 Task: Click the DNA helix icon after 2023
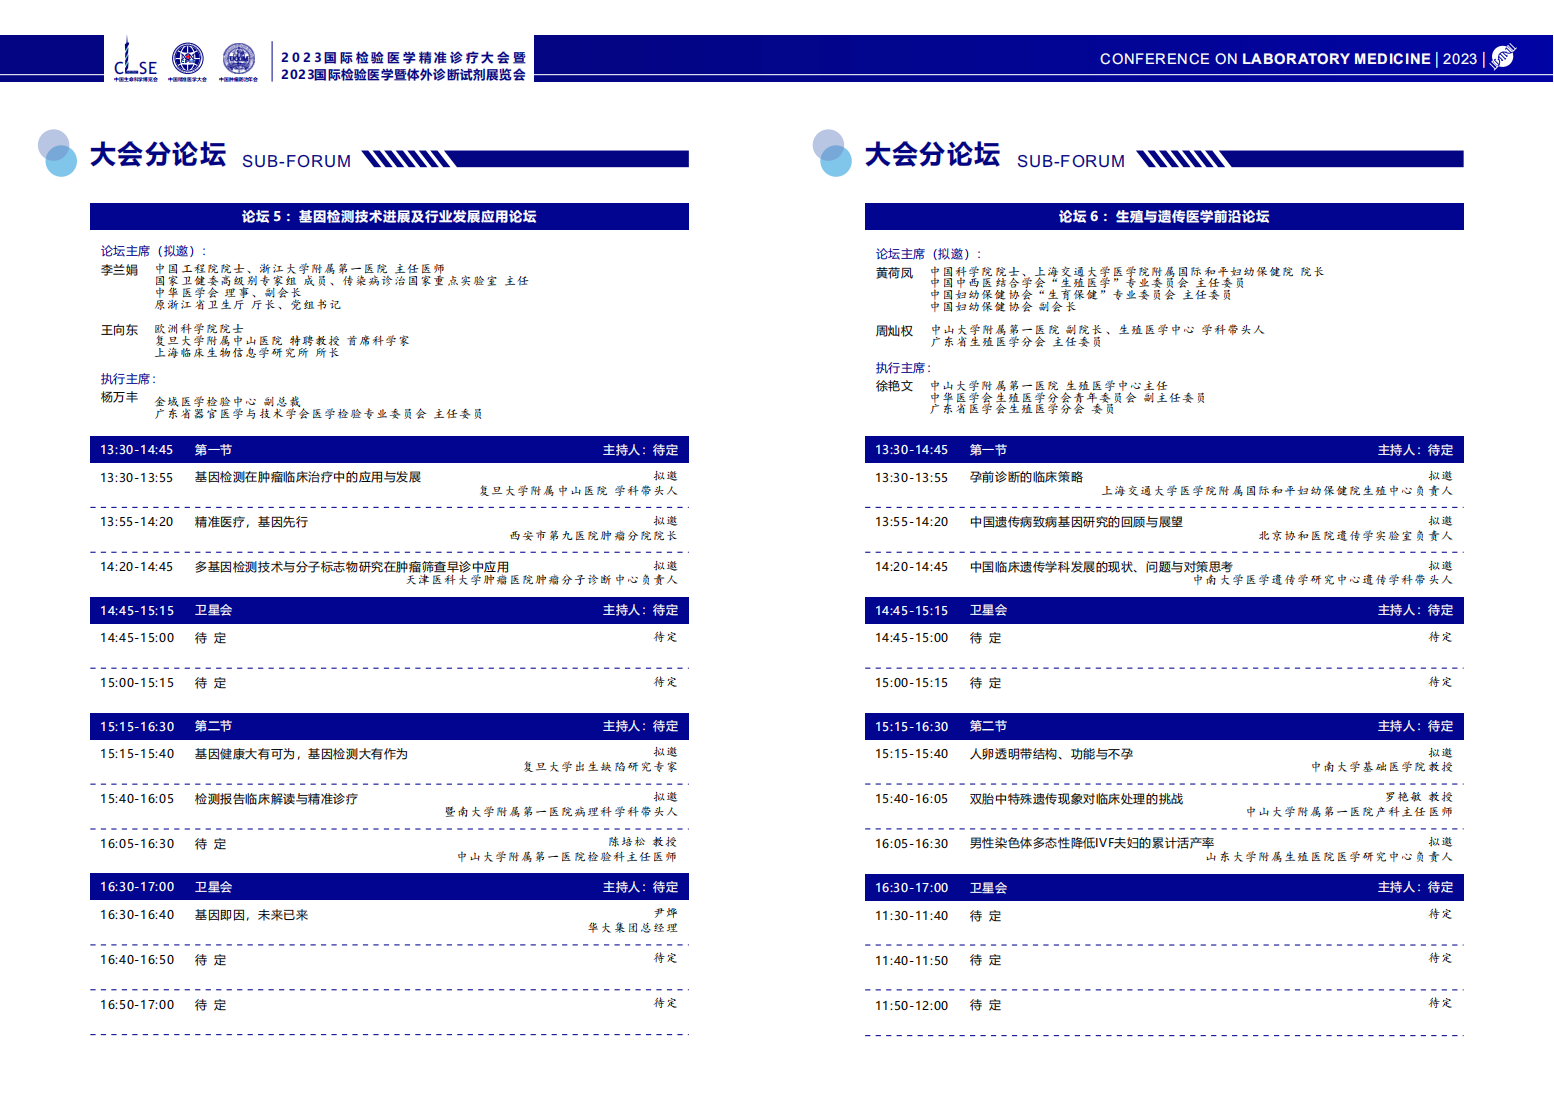pyautogui.click(x=1503, y=57)
